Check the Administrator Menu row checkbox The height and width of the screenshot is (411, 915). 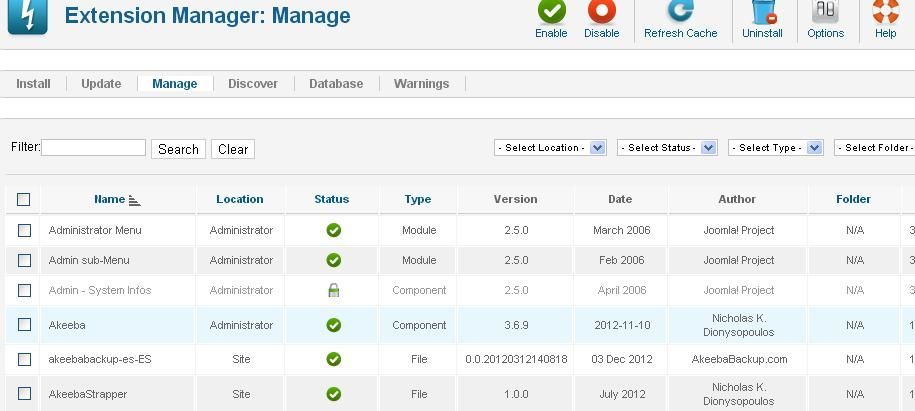[24, 231]
